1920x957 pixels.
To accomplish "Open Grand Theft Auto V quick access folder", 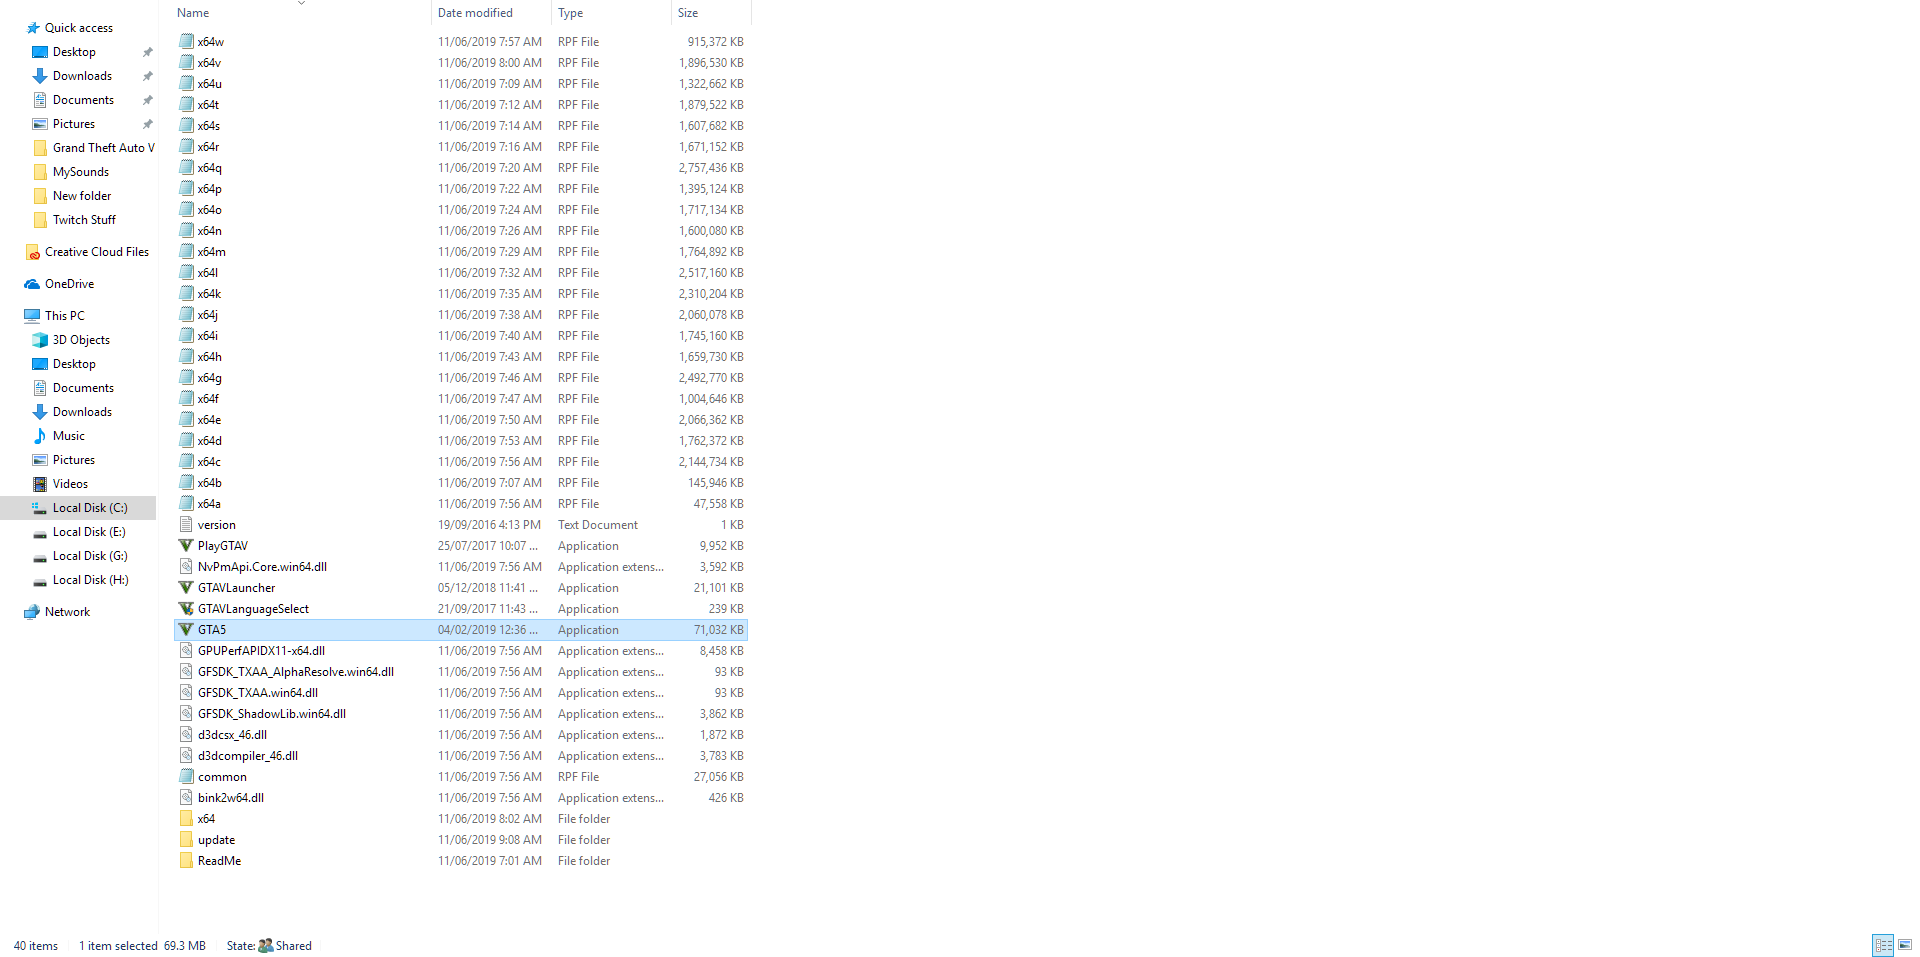I will pyautogui.click(x=104, y=148).
